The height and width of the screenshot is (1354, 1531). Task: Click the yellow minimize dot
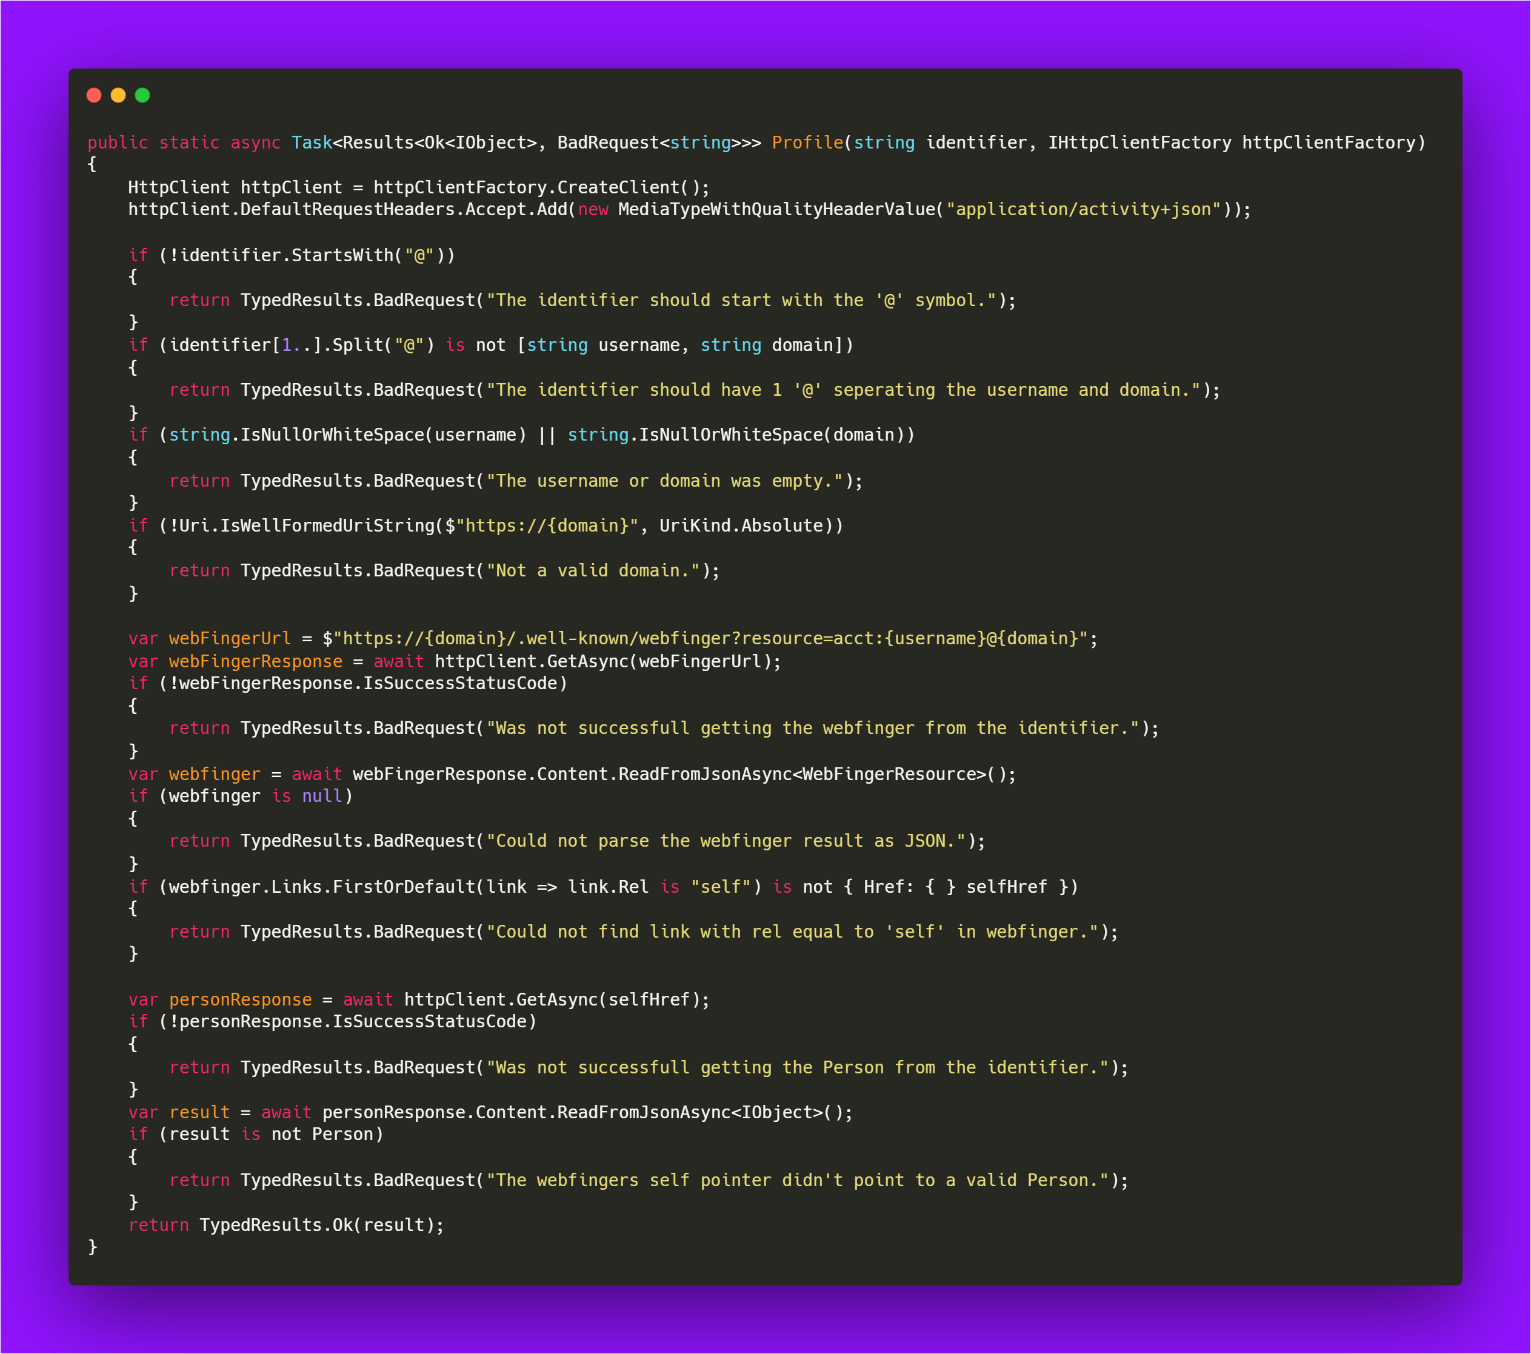118,95
